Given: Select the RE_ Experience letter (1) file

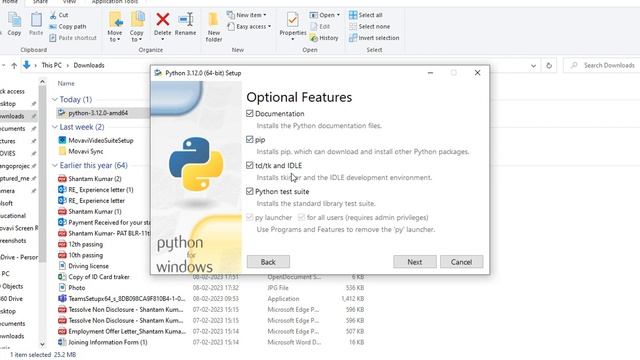Looking at the screenshot, I should click(x=101, y=190).
